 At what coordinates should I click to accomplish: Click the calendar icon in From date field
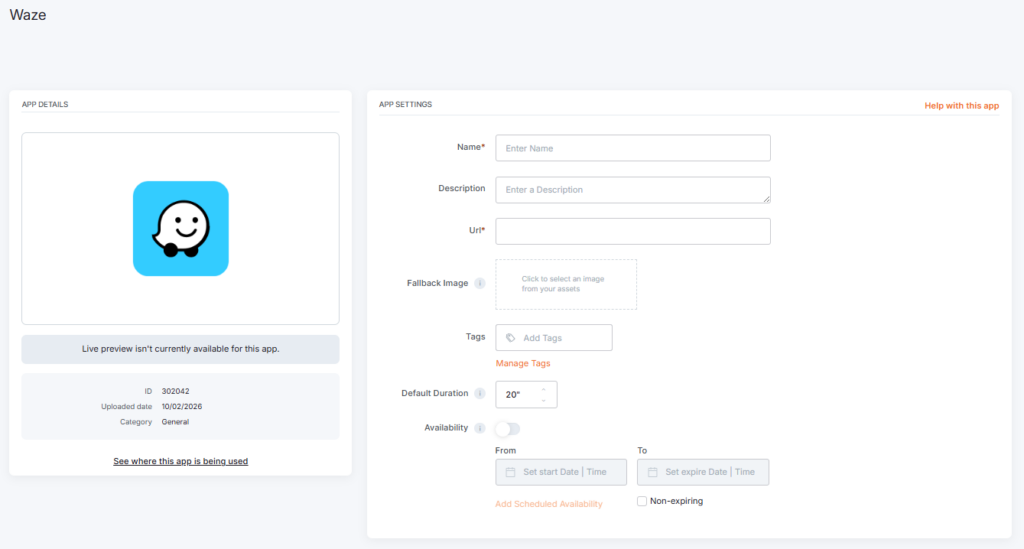tap(510, 472)
